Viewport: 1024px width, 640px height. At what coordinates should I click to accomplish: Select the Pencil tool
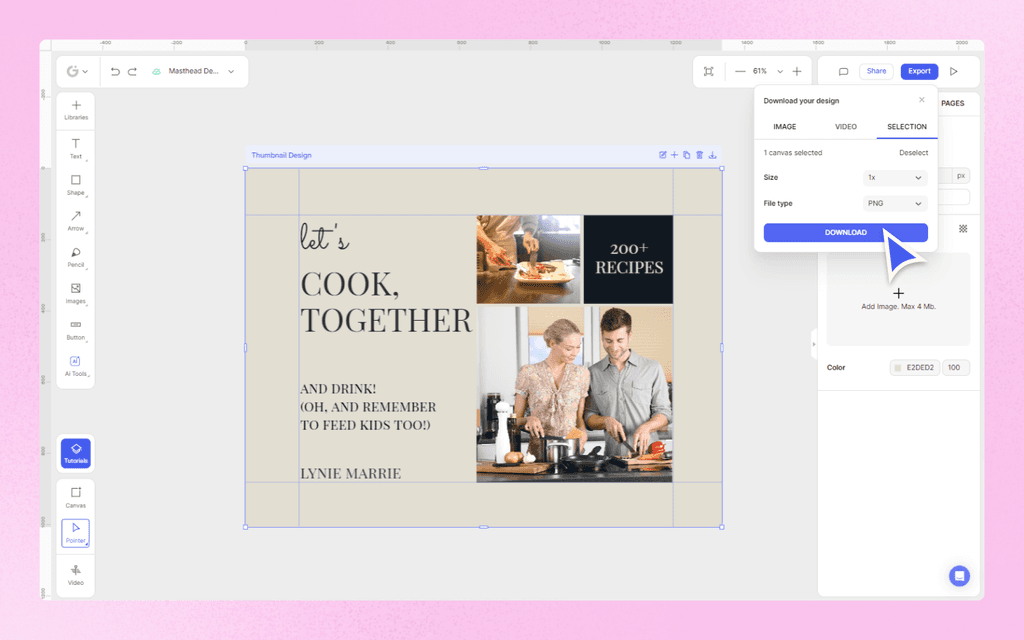click(76, 258)
